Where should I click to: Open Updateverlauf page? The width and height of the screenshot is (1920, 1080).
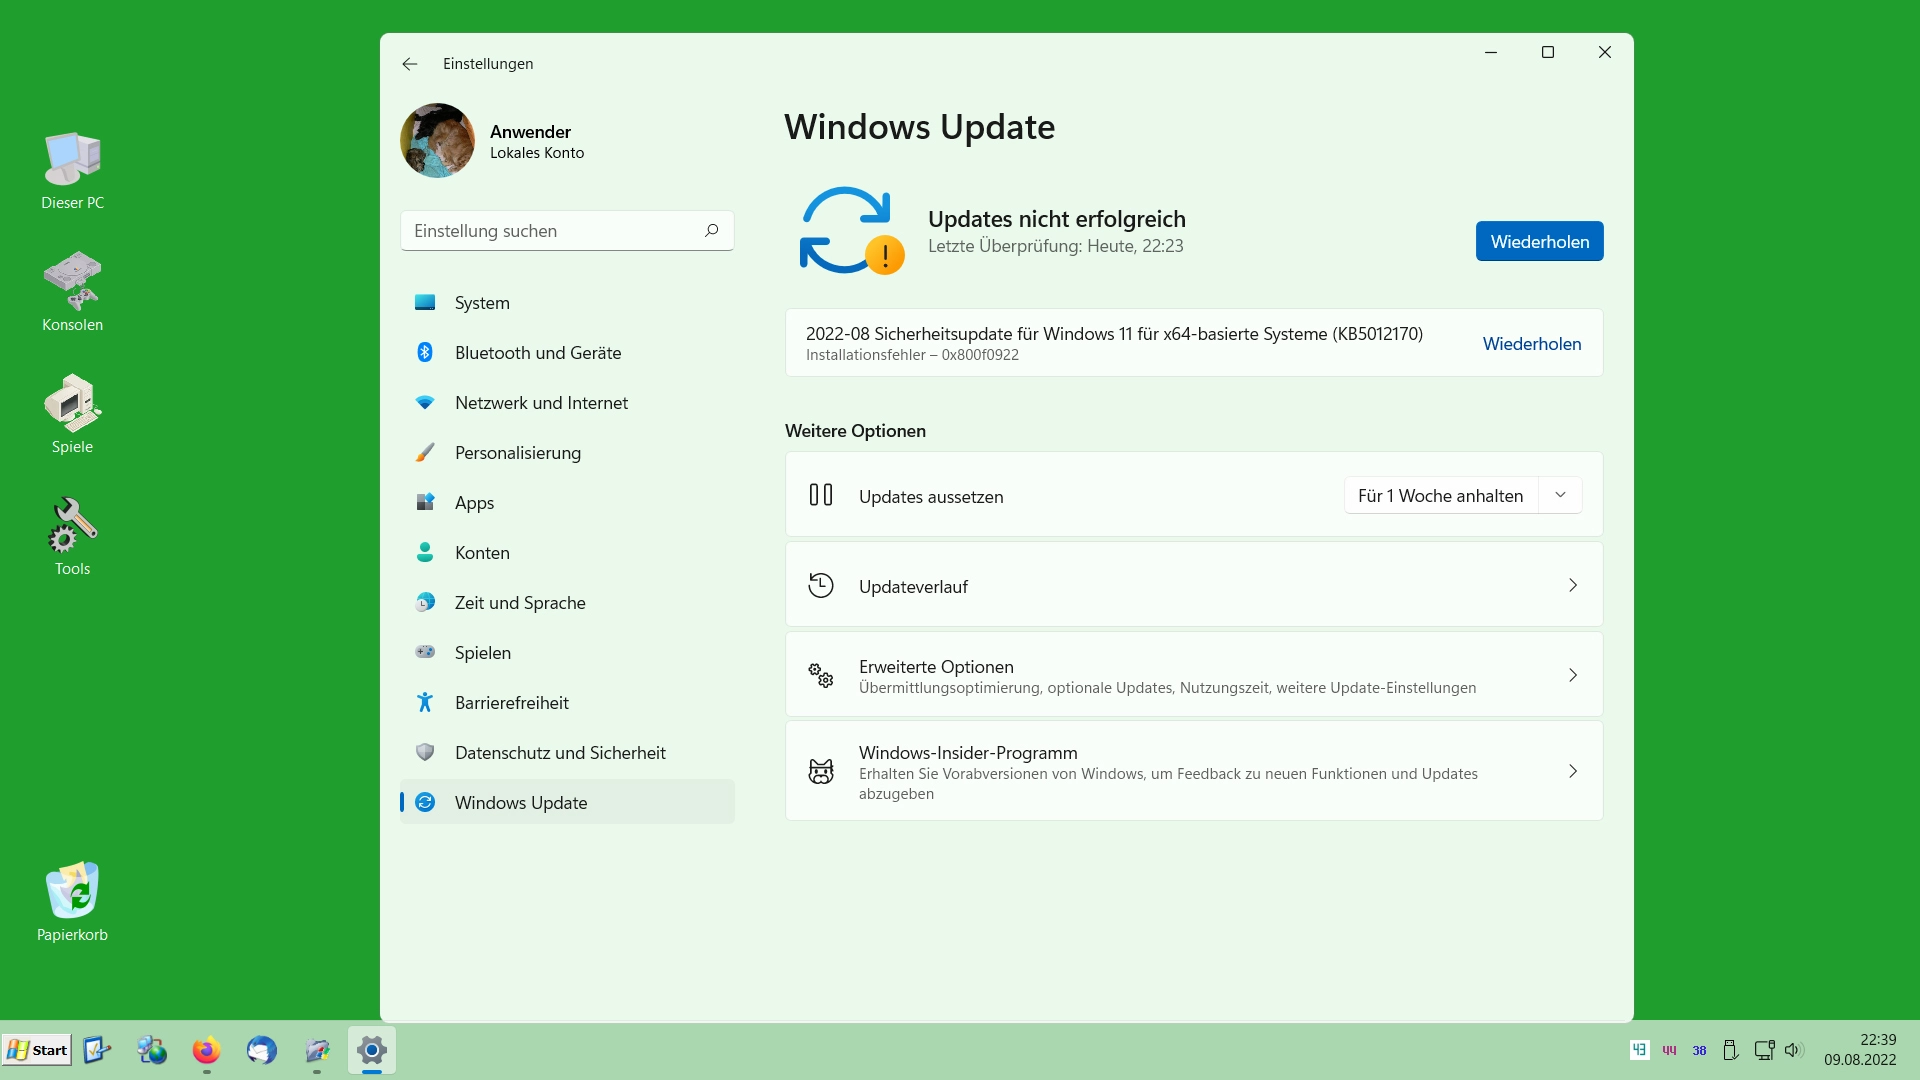point(1194,586)
